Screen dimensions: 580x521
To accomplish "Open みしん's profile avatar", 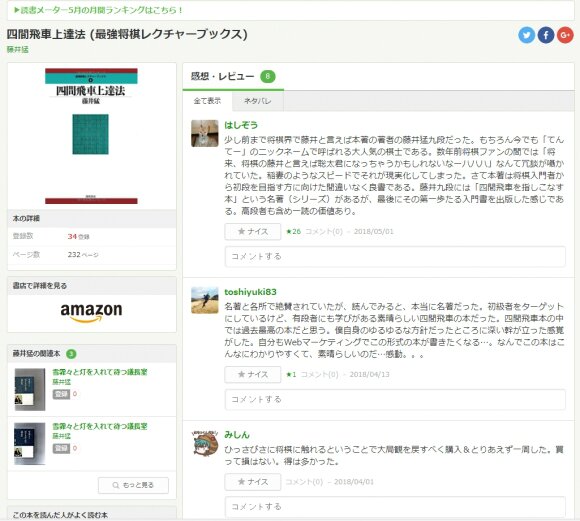I will [205, 443].
